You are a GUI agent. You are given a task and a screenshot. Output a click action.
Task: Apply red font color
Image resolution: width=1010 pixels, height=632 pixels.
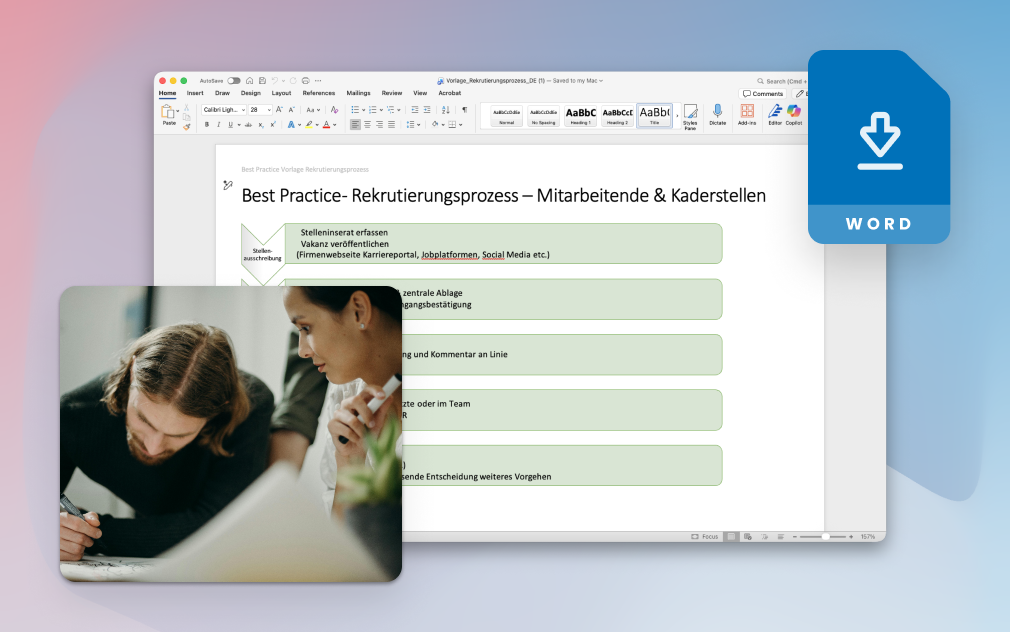point(327,125)
